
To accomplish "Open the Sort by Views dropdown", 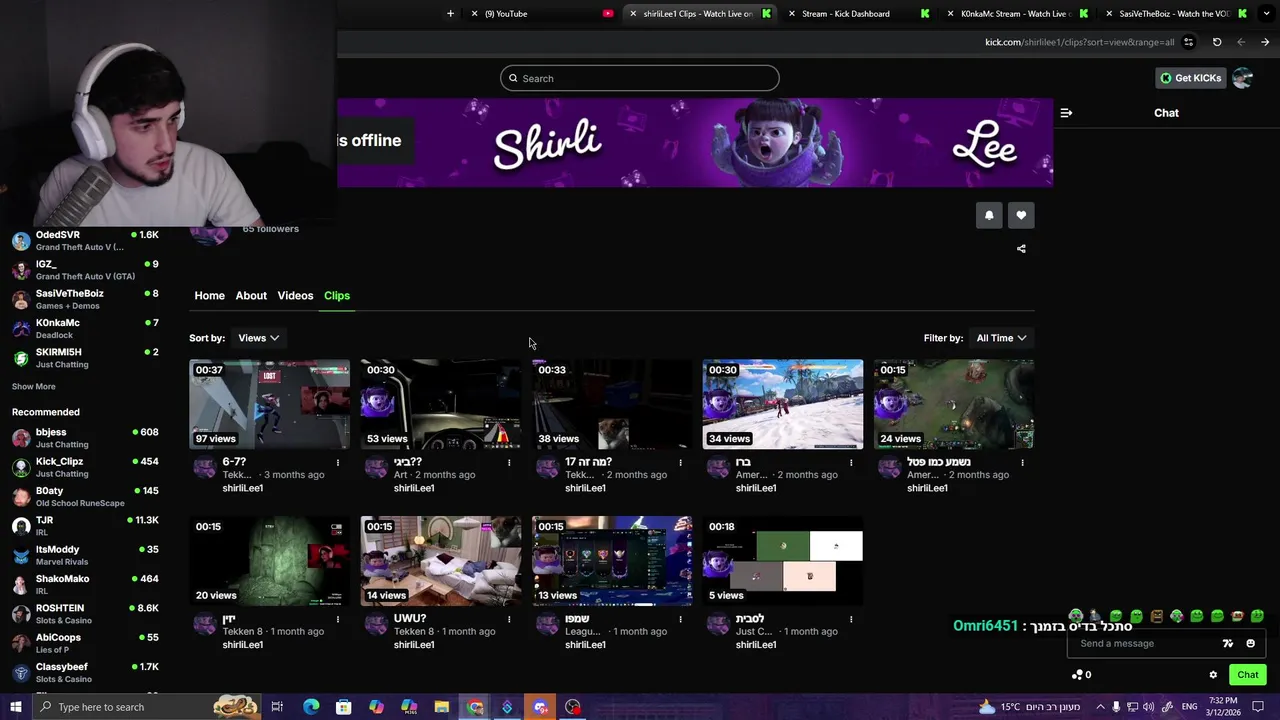I will (258, 338).
